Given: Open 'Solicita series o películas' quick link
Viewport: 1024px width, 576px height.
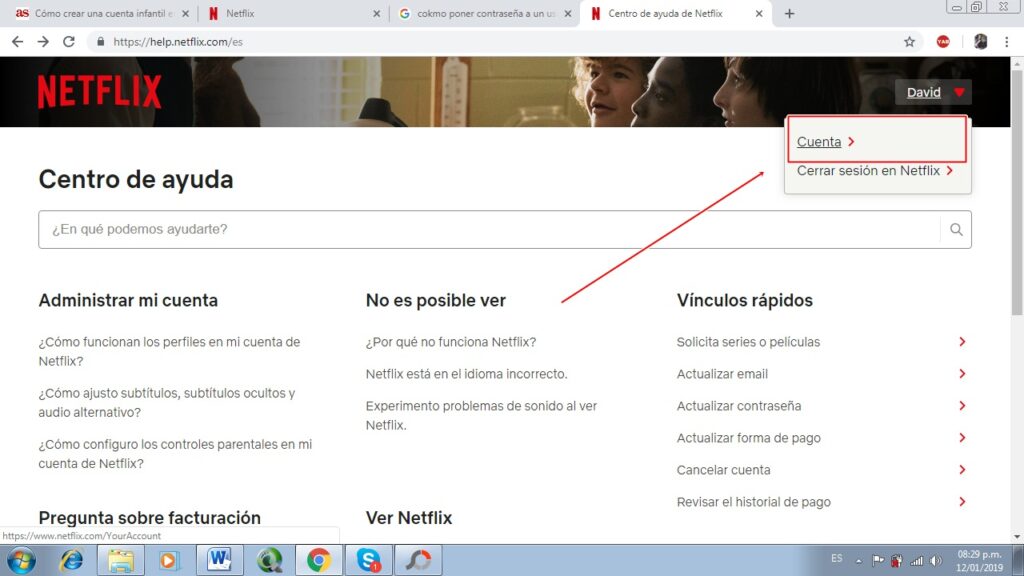Looking at the screenshot, I should pyautogui.click(x=748, y=342).
